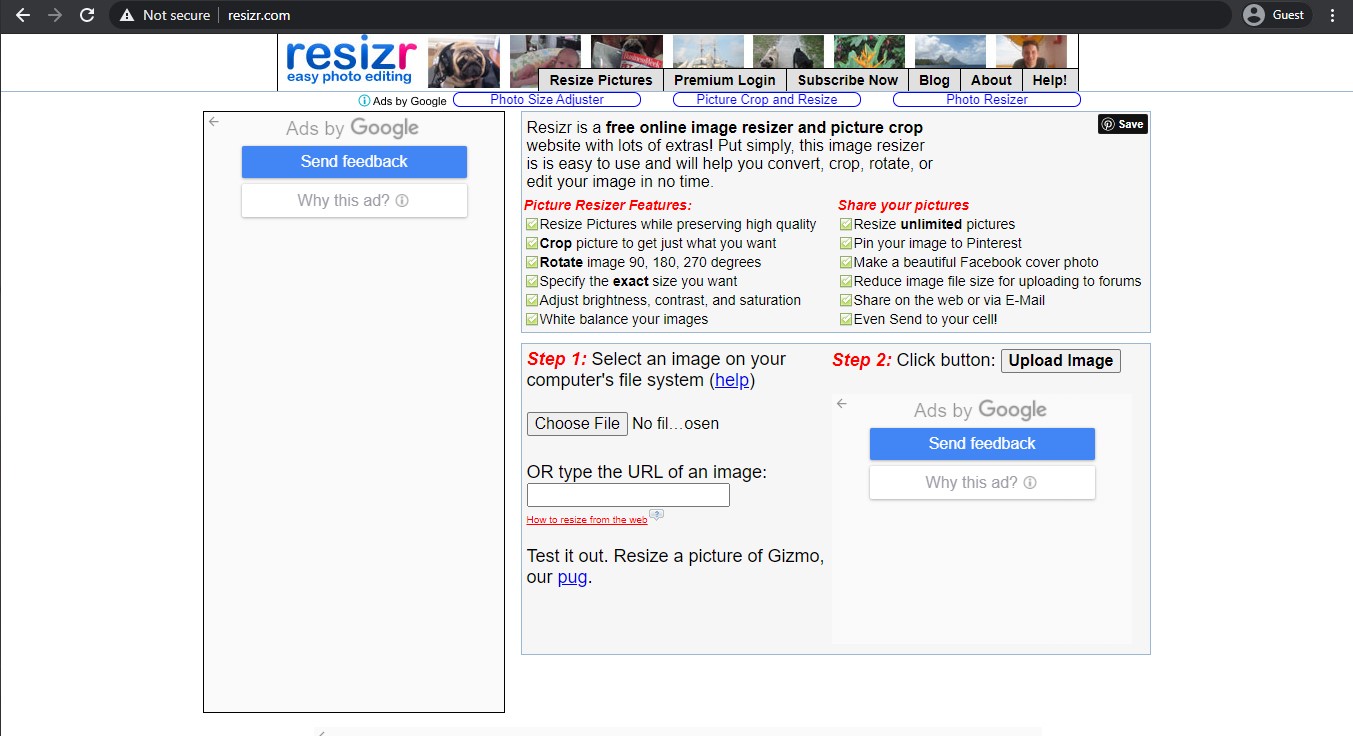Go to the Blog tab
The image size is (1353, 736).
(x=934, y=80)
